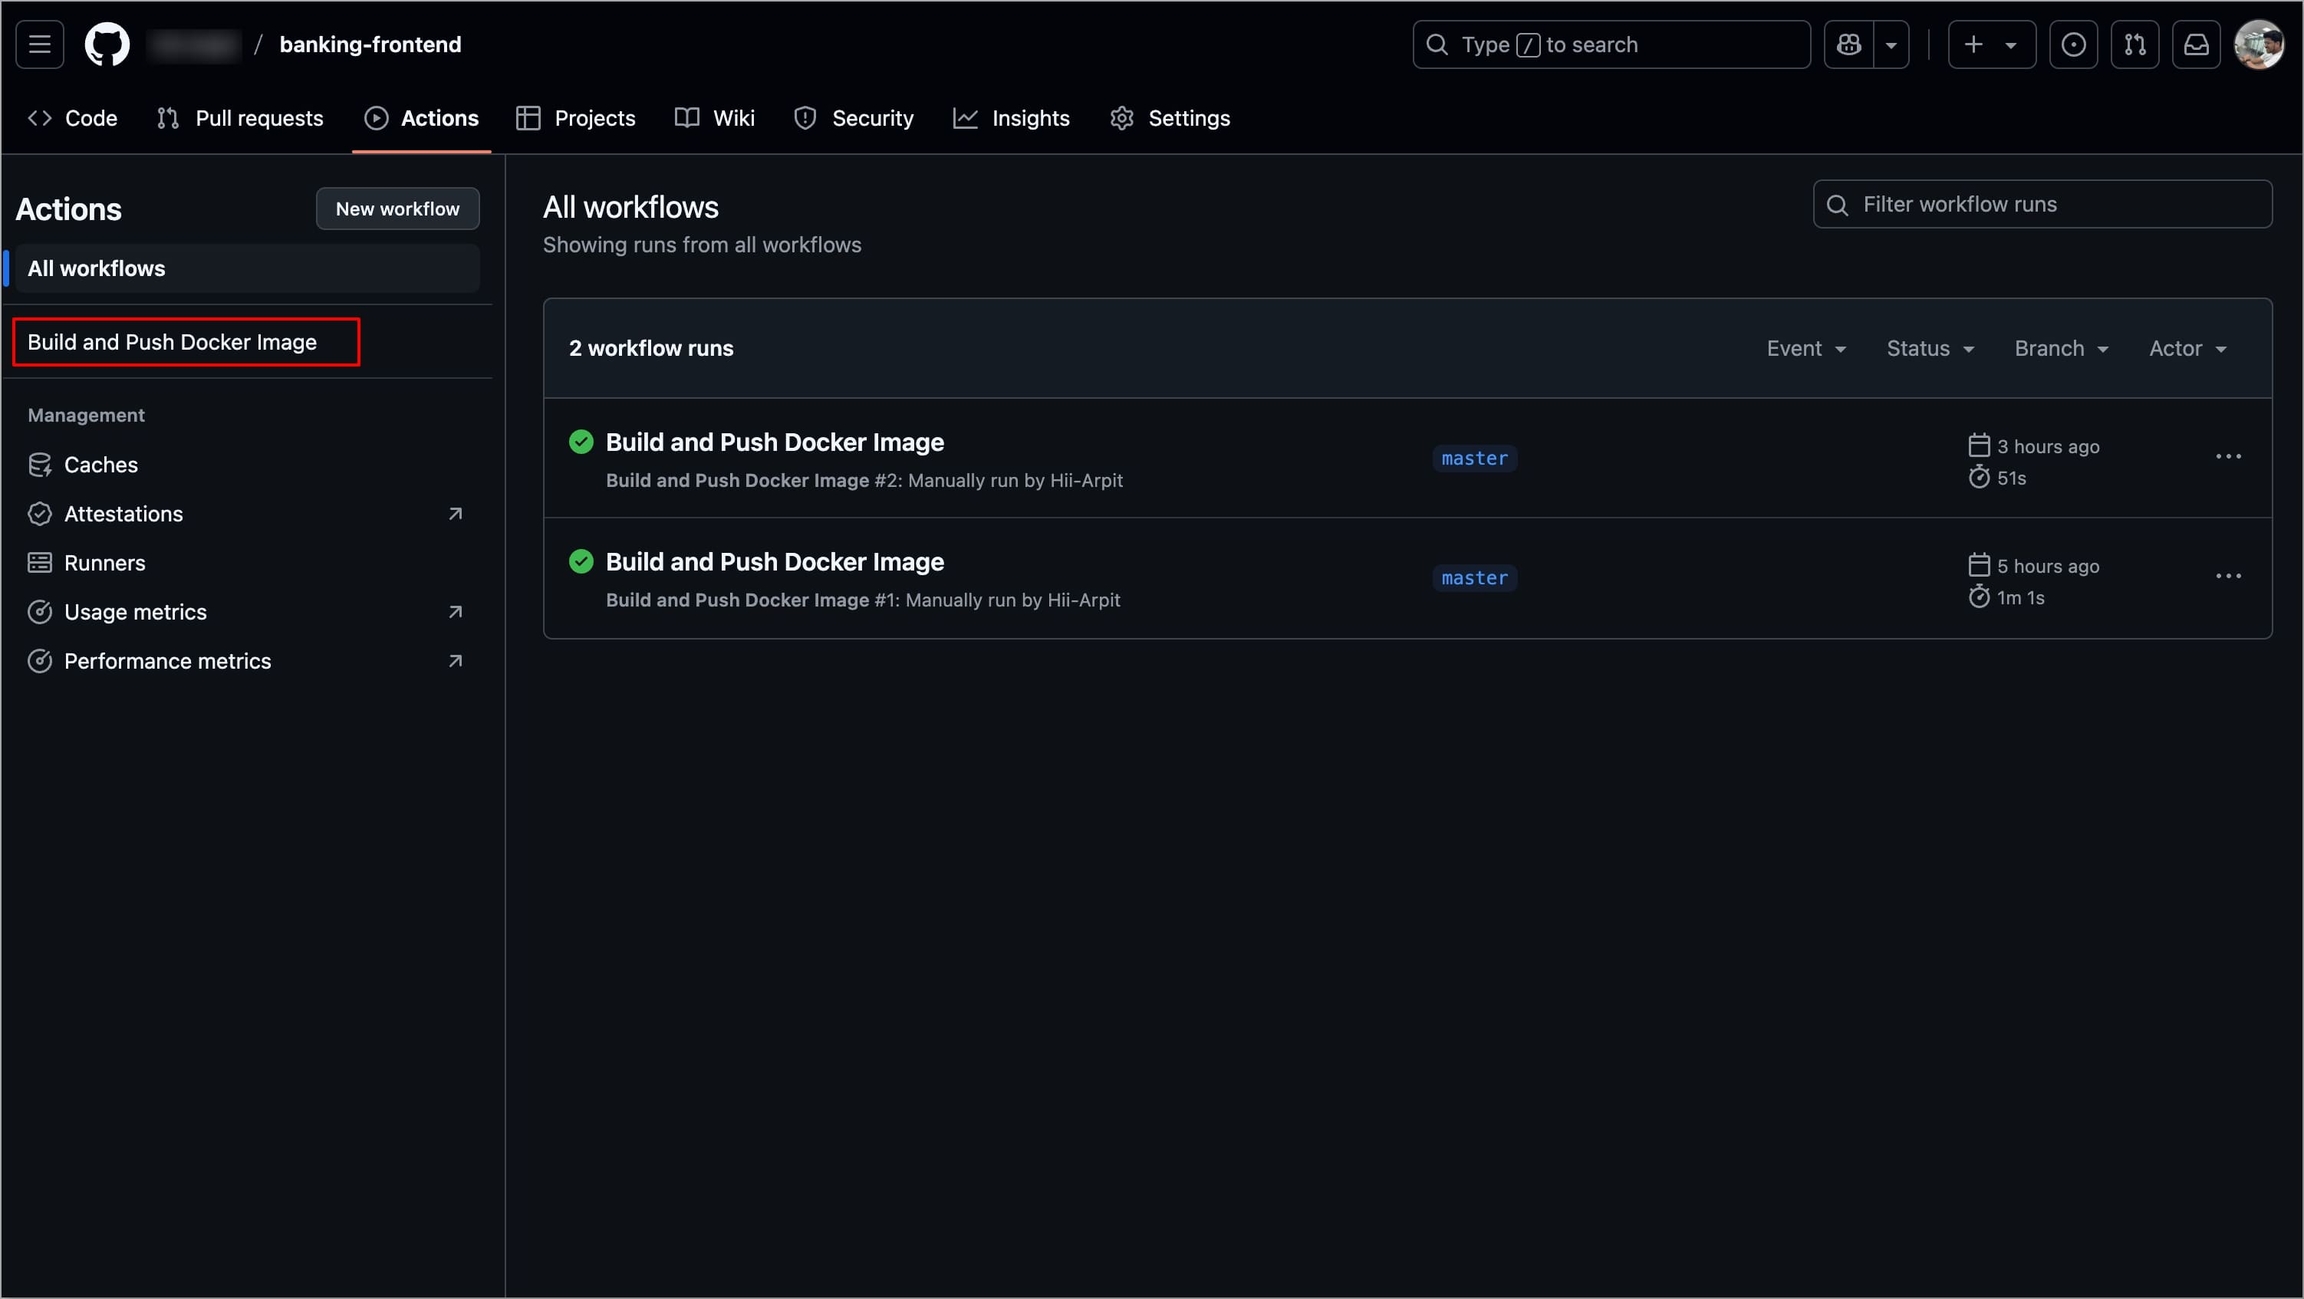Image resolution: width=2304 pixels, height=1299 pixels.
Task: Click the New workflow button
Action: point(397,209)
